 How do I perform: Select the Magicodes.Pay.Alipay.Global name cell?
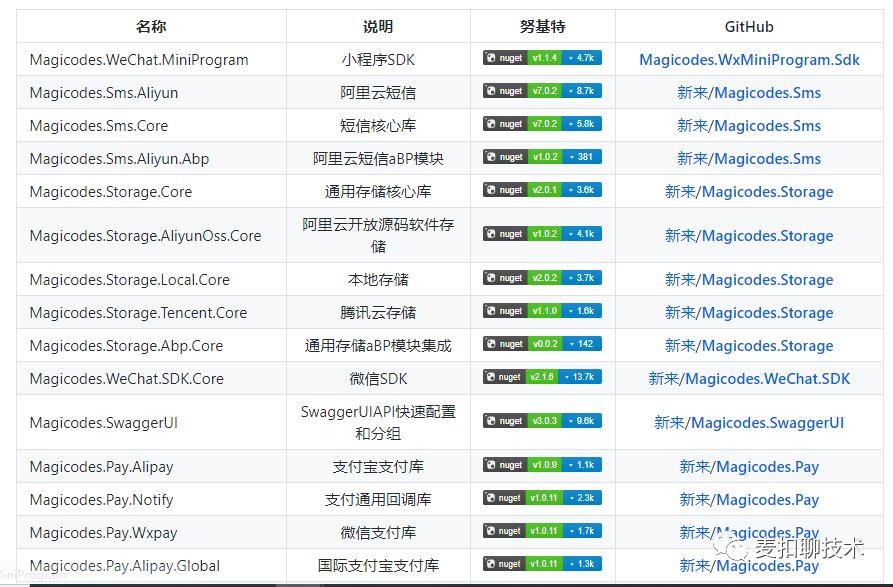151,565
